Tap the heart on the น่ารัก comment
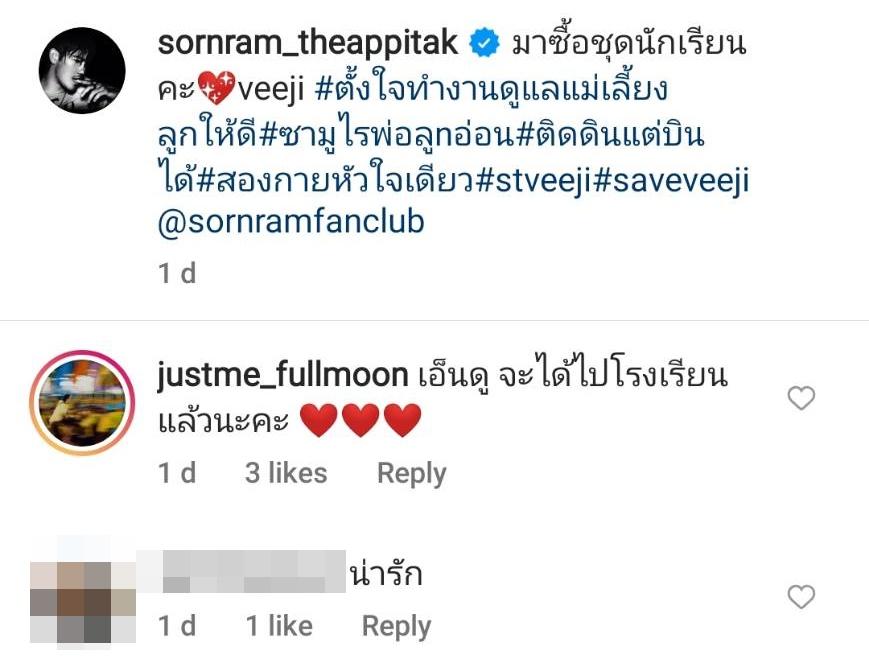The height and width of the screenshot is (671, 869). (x=801, y=596)
